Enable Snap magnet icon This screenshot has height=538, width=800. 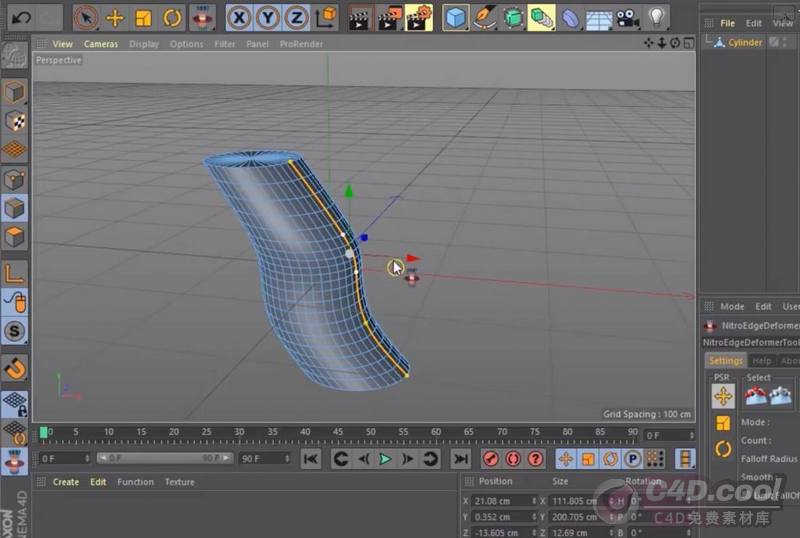pyautogui.click(x=14, y=368)
